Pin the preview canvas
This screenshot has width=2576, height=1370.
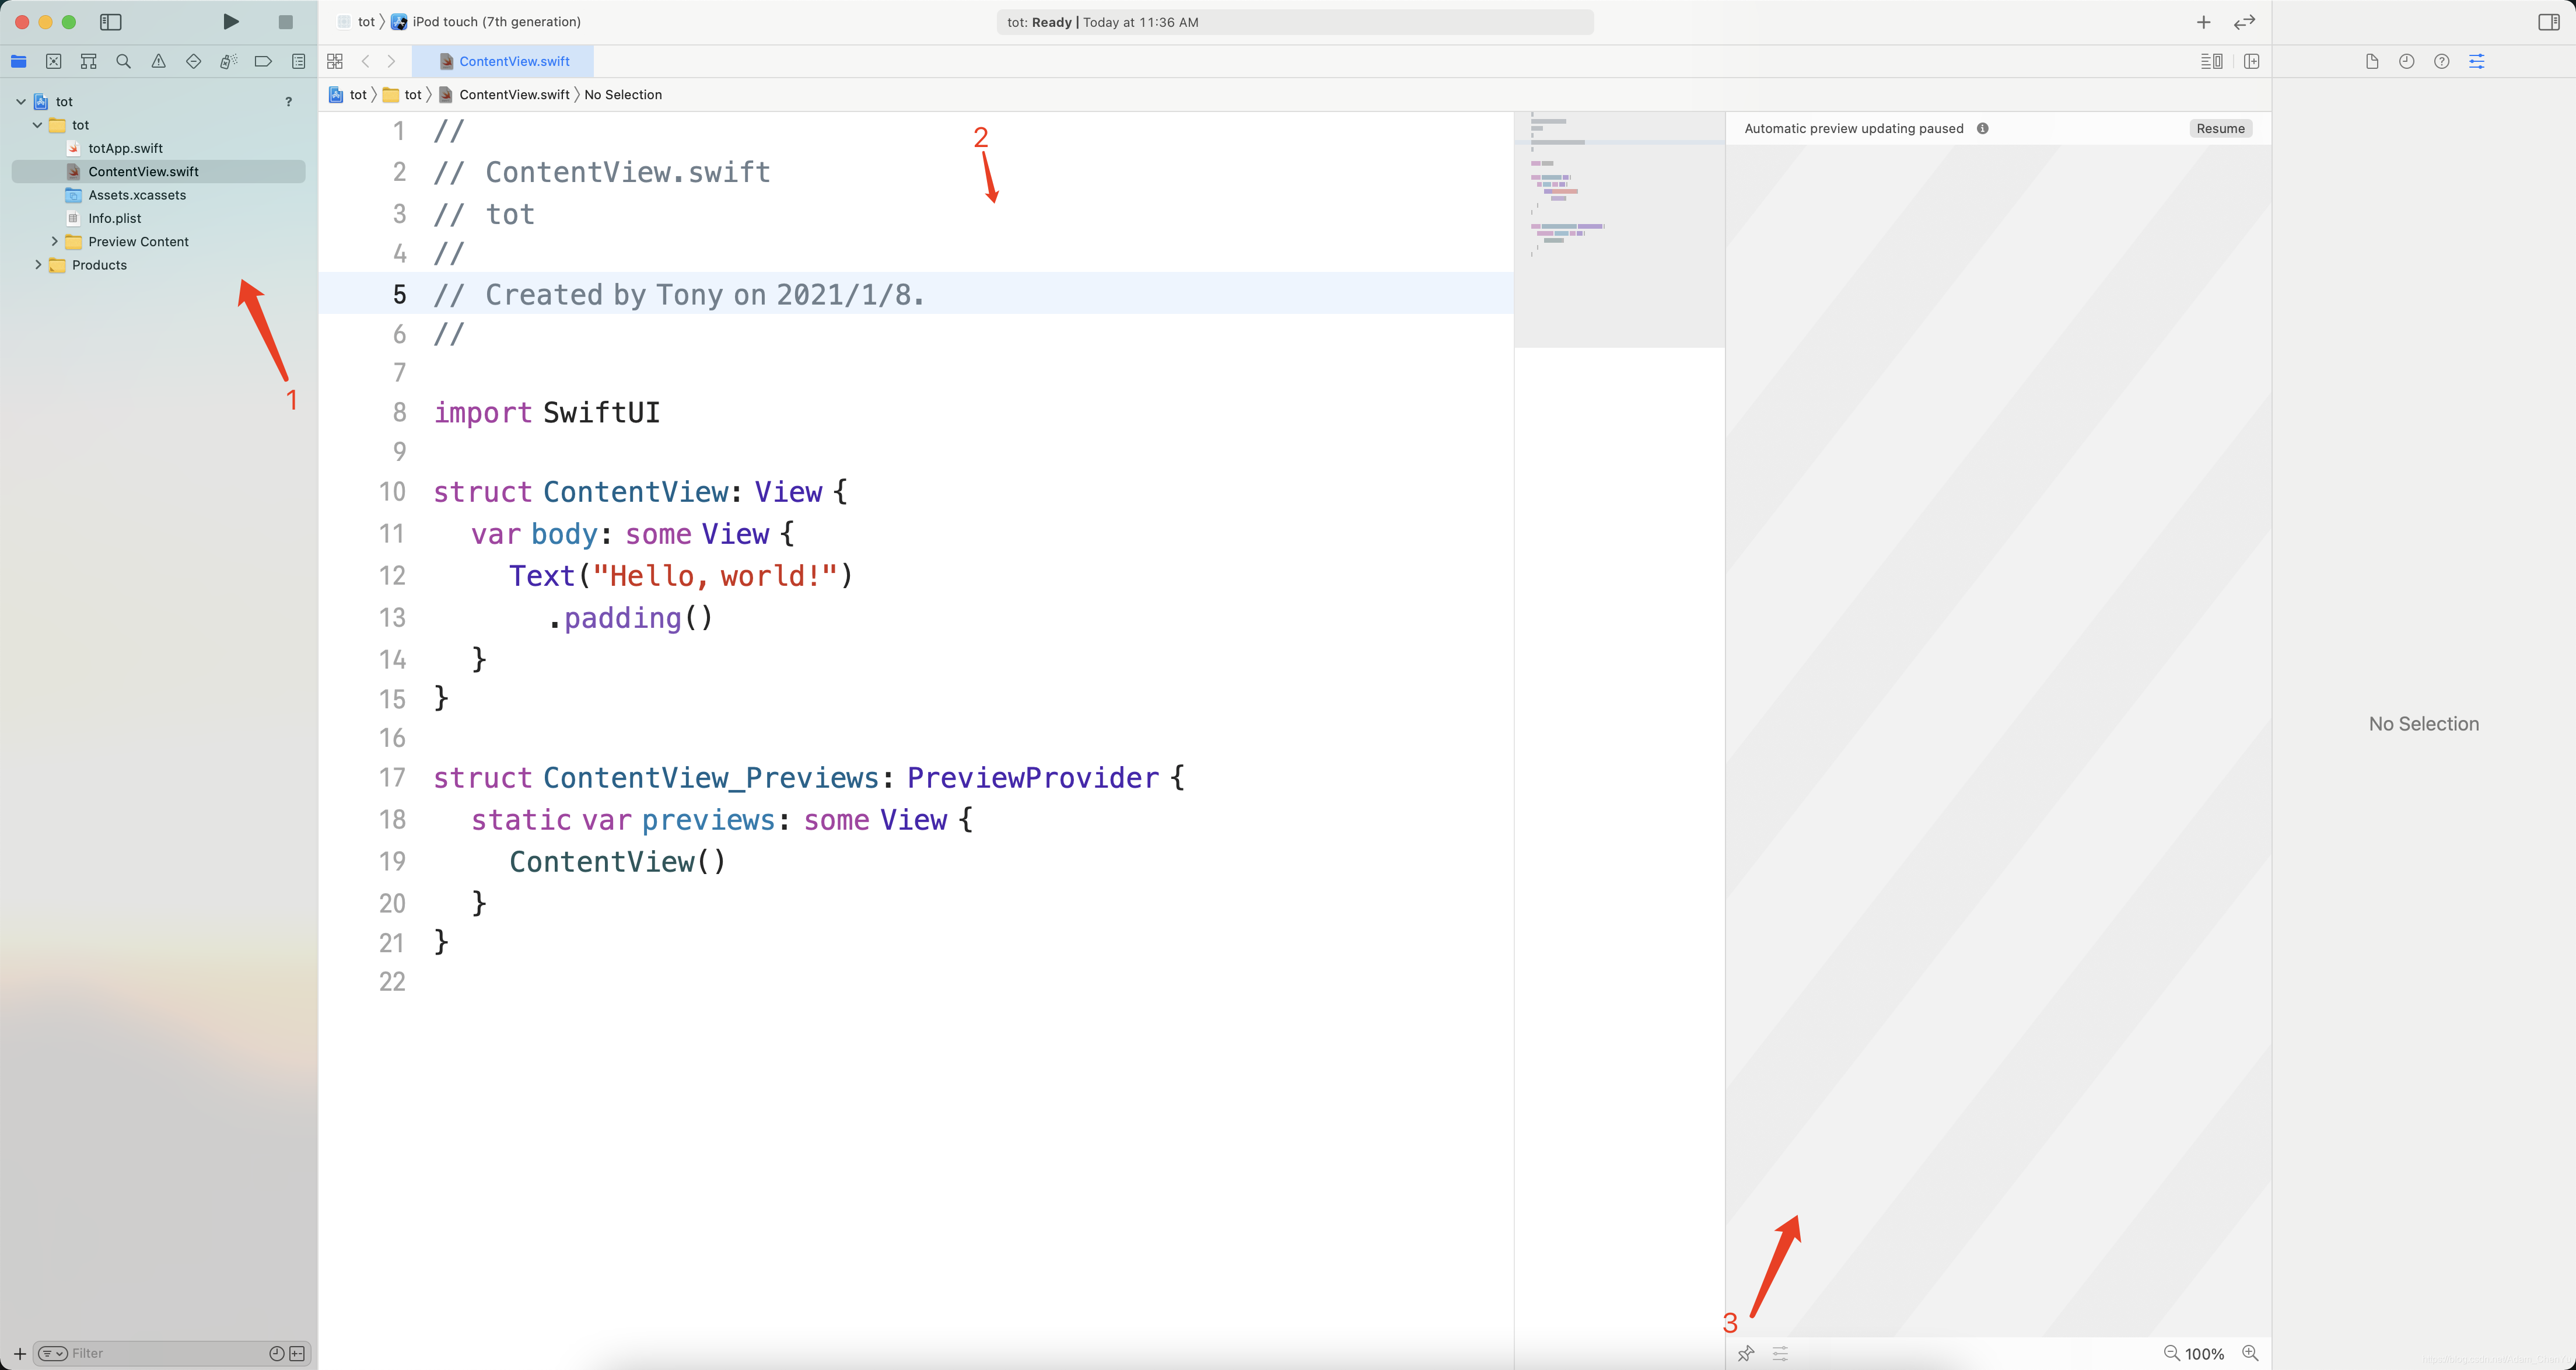point(1746,1353)
